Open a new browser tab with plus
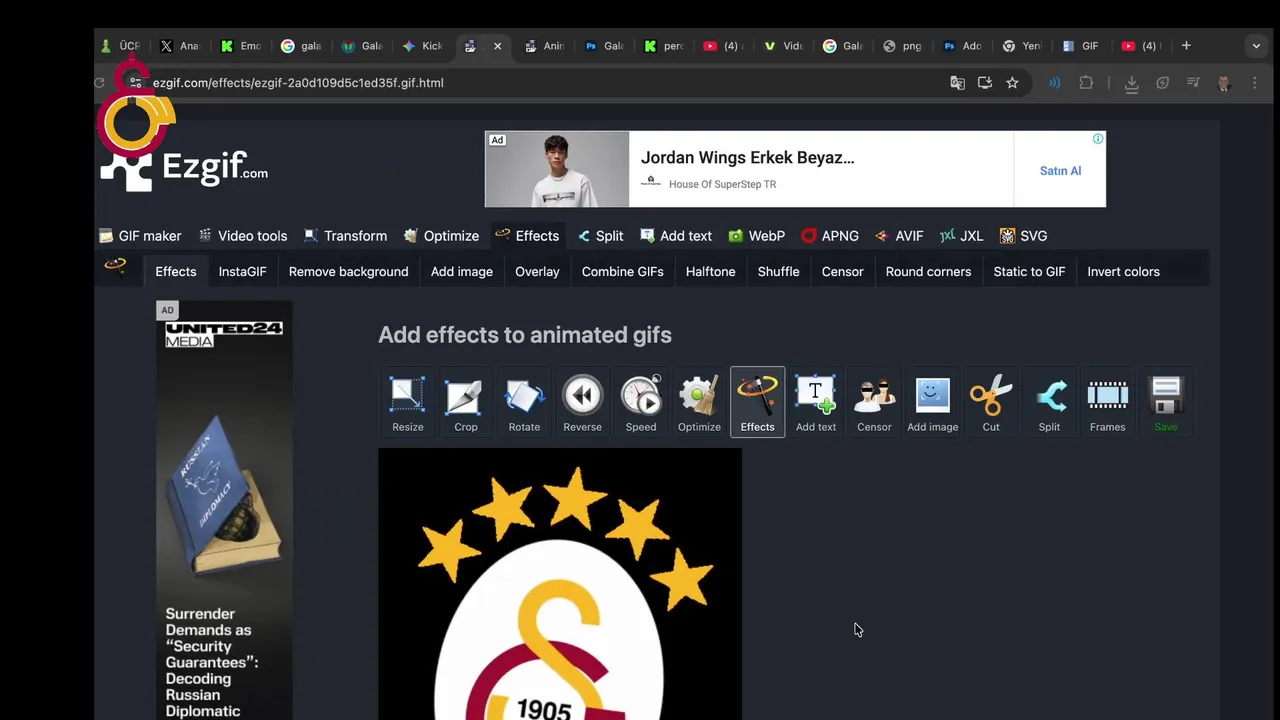 click(x=1186, y=46)
